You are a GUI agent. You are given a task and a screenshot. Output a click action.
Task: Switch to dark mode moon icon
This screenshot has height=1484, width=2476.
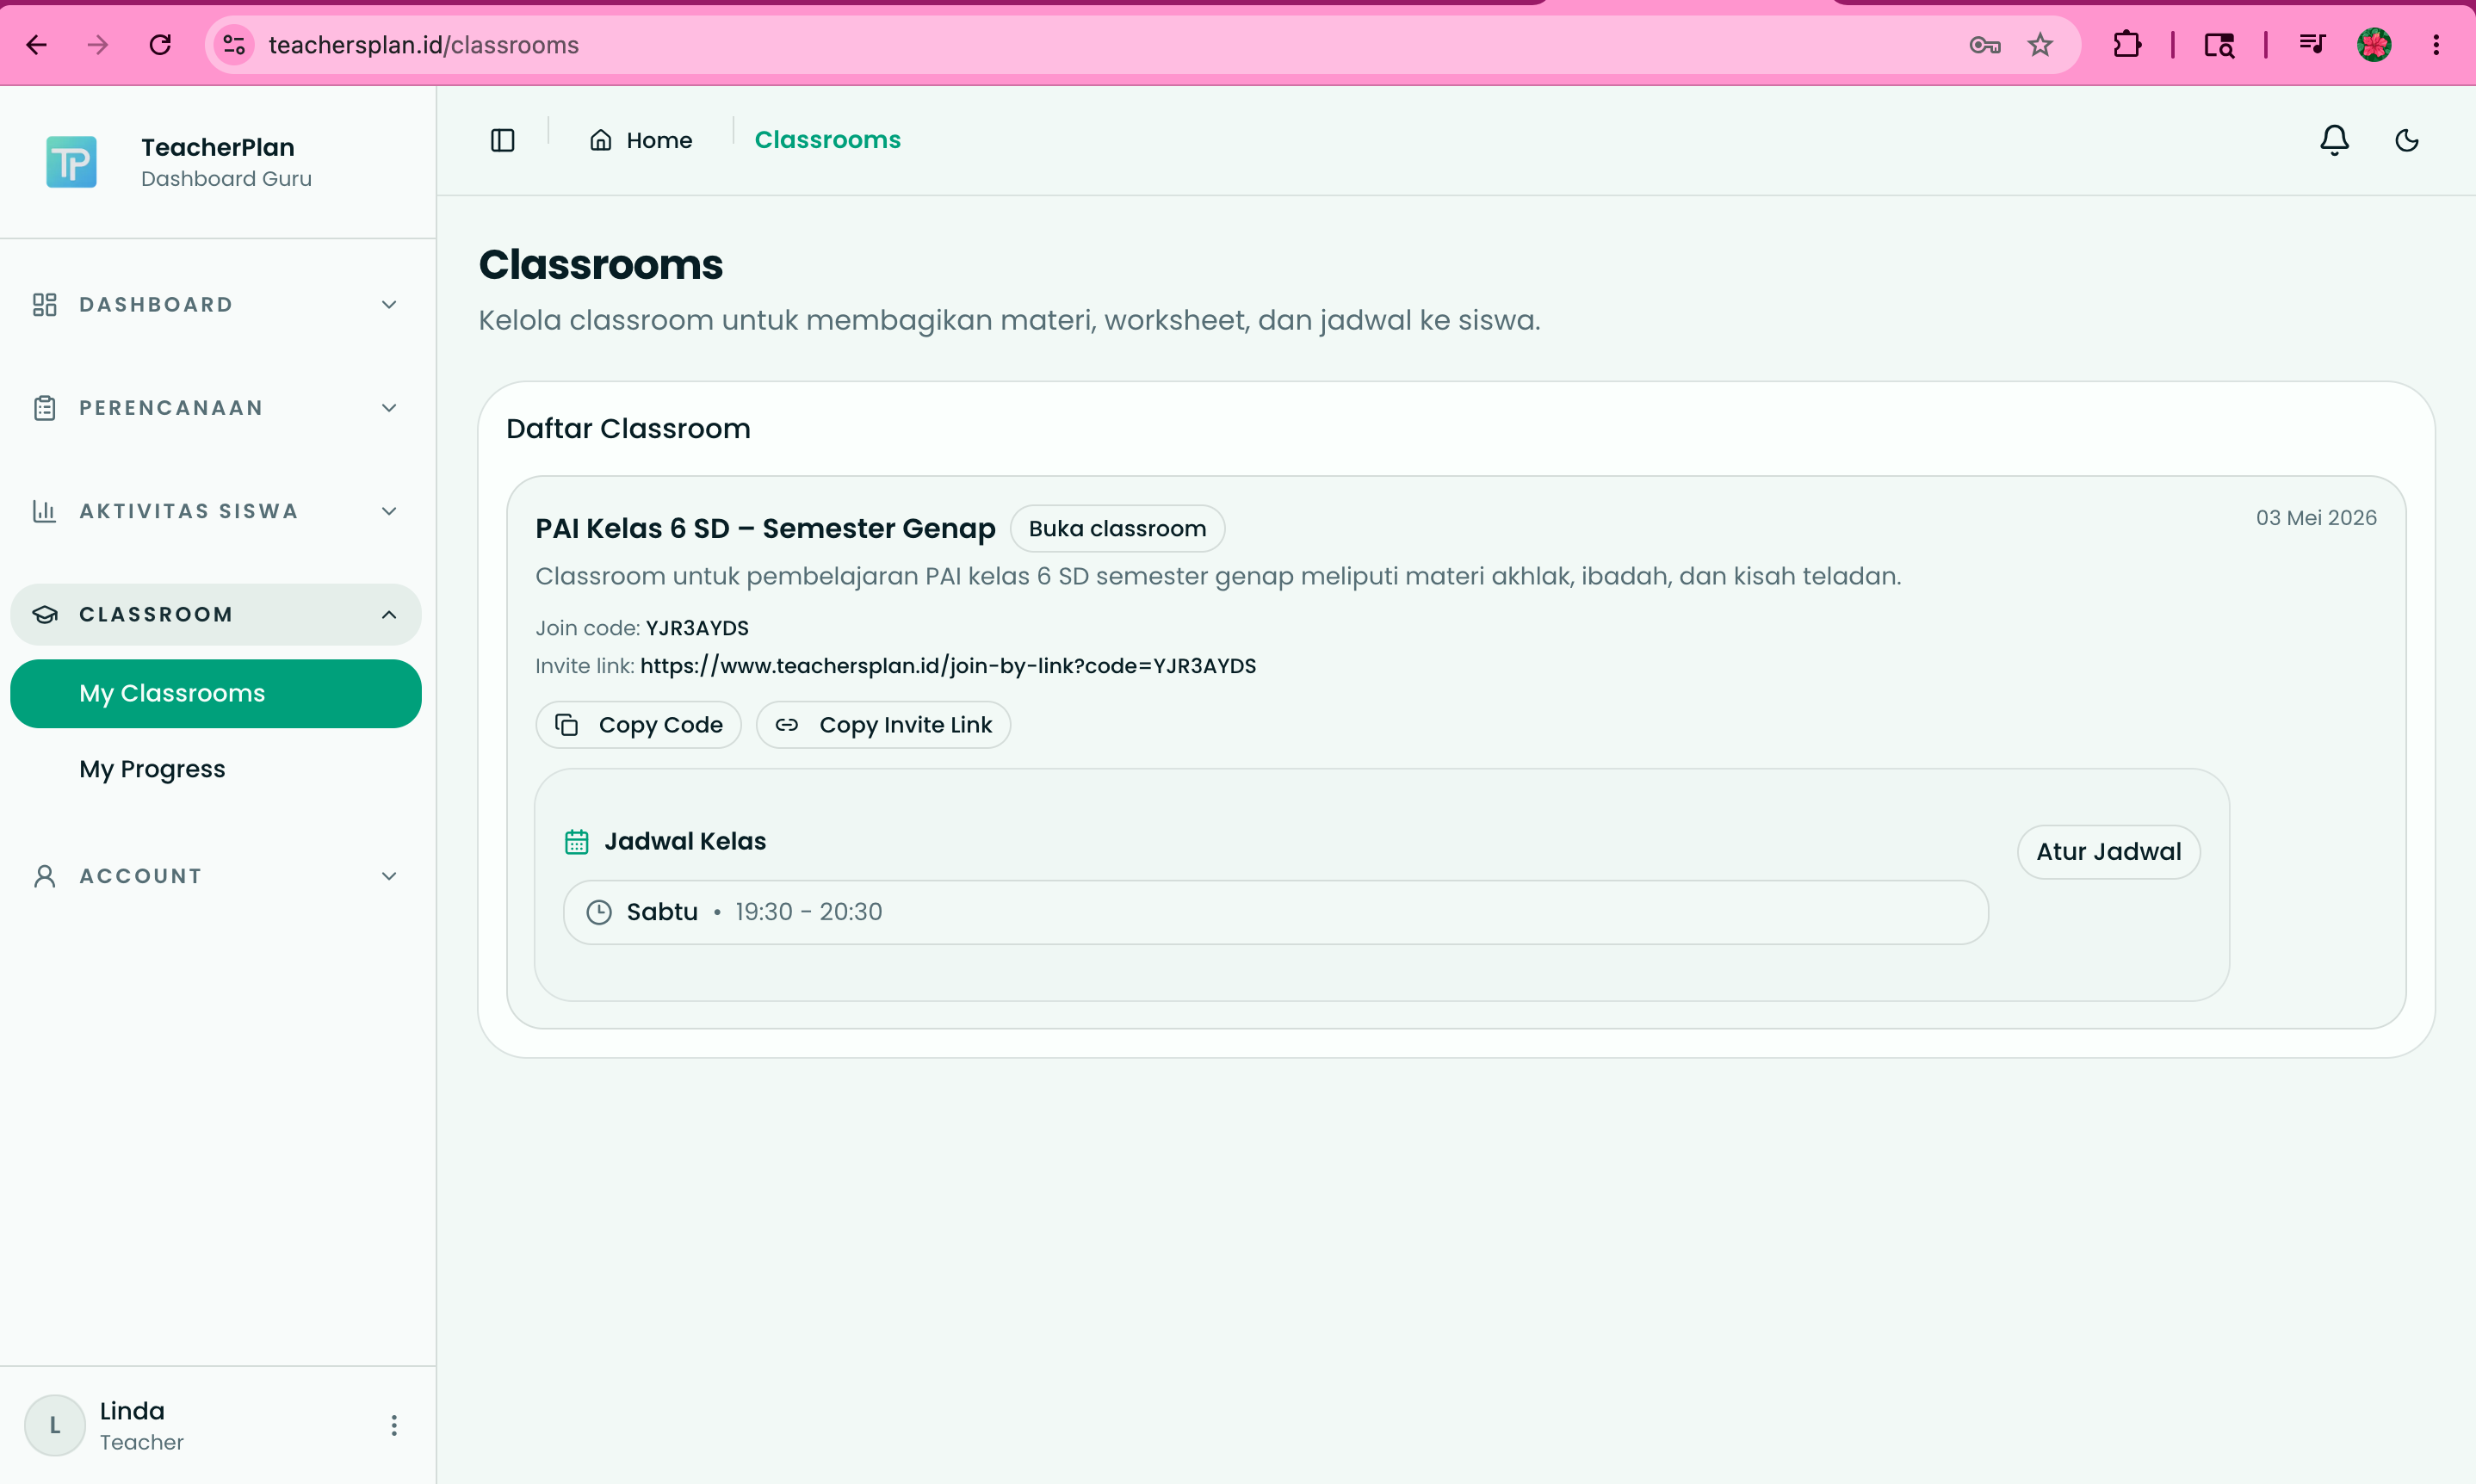click(2407, 140)
